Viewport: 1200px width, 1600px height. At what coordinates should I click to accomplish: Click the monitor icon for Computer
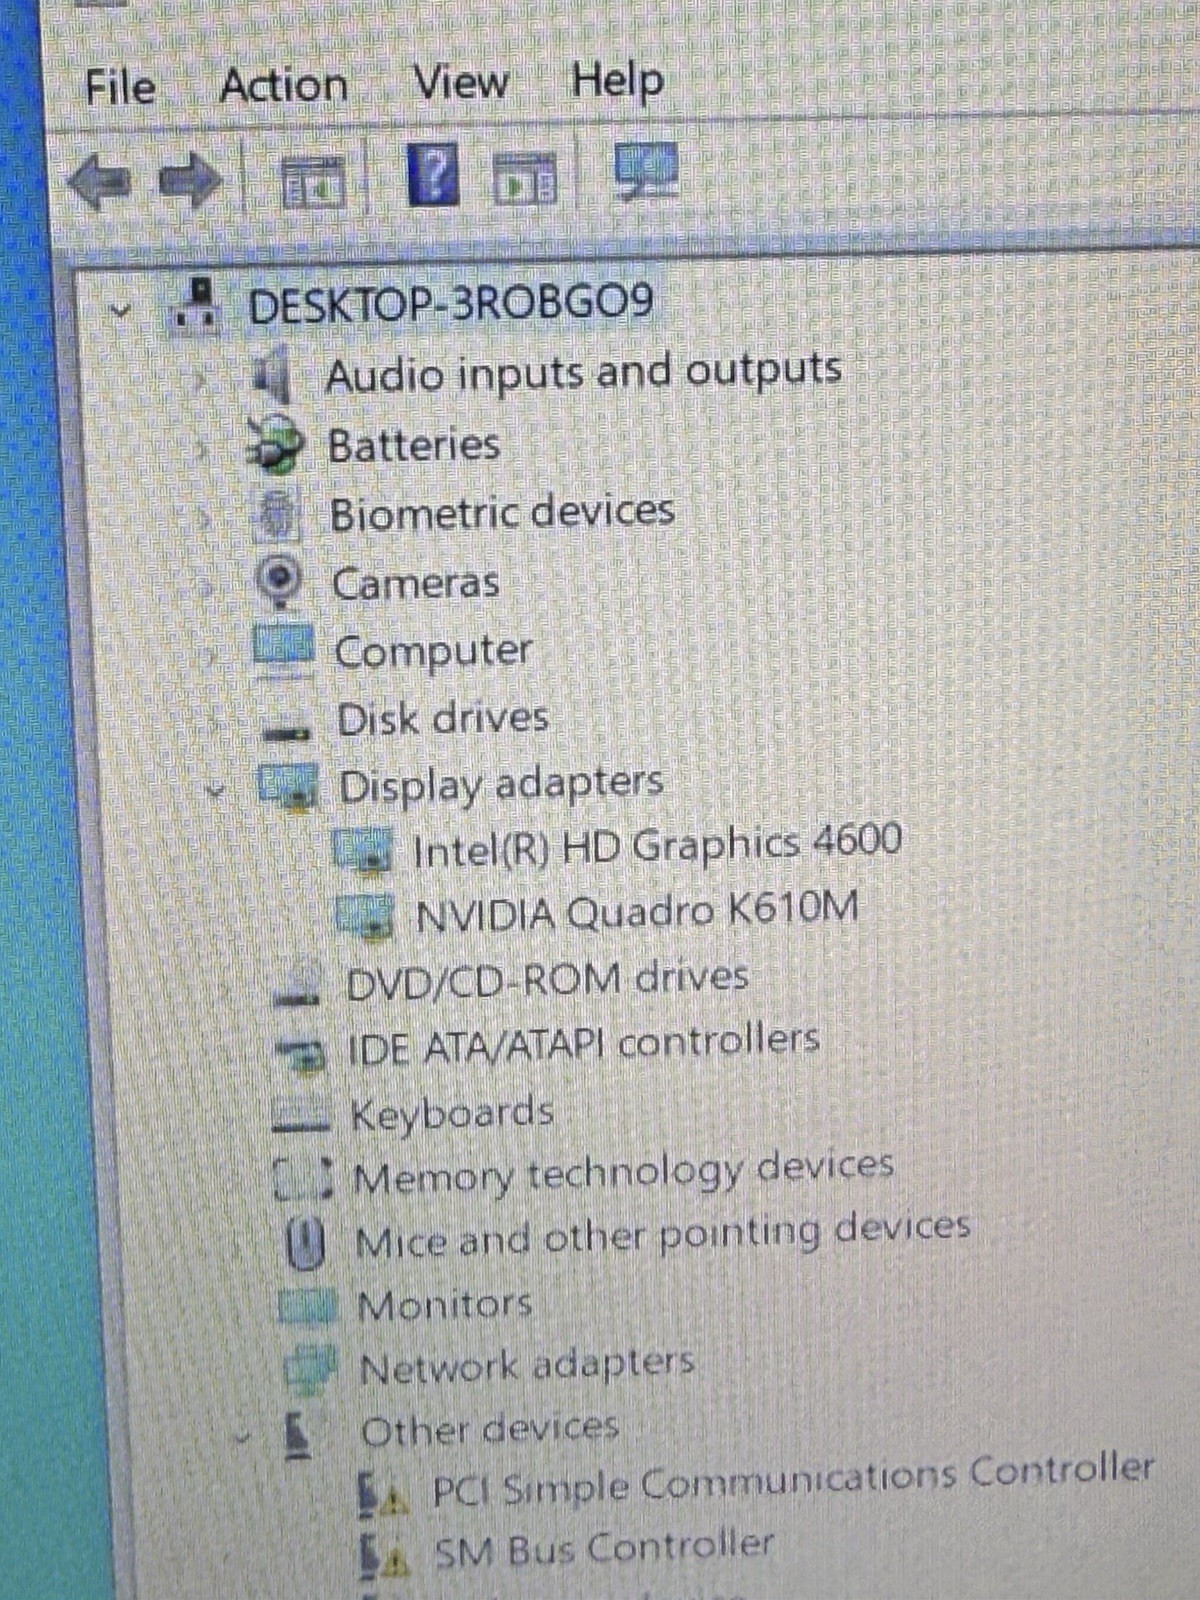284,649
